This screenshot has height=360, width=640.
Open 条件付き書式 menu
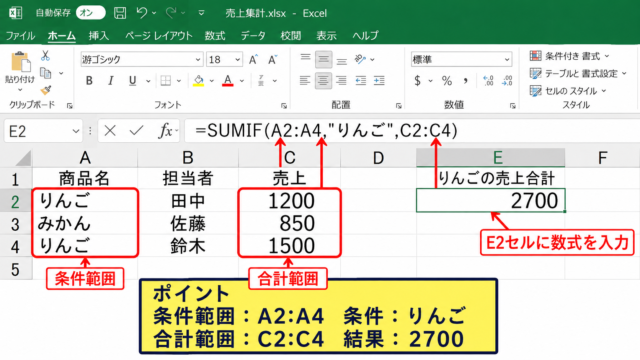point(569,56)
